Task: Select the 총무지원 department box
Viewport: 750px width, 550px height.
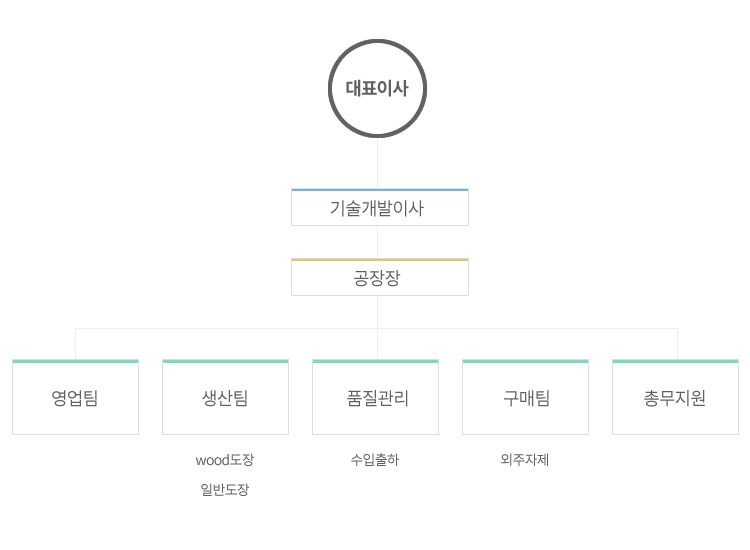Action: click(x=675, y=397)
